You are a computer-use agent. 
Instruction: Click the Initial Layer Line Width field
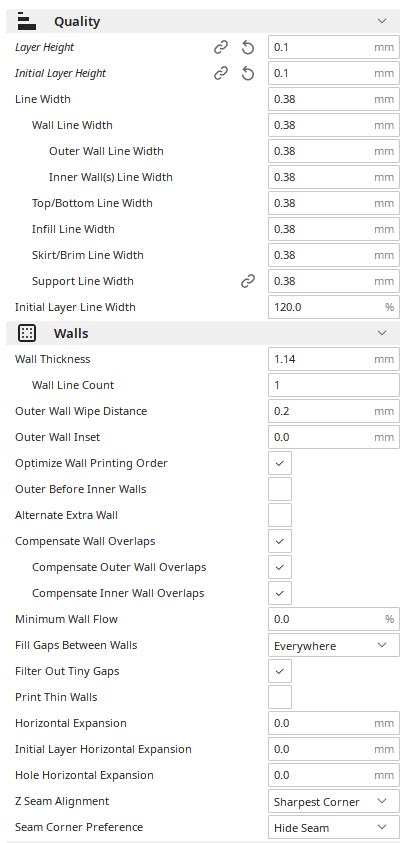(x=334, y=307)
